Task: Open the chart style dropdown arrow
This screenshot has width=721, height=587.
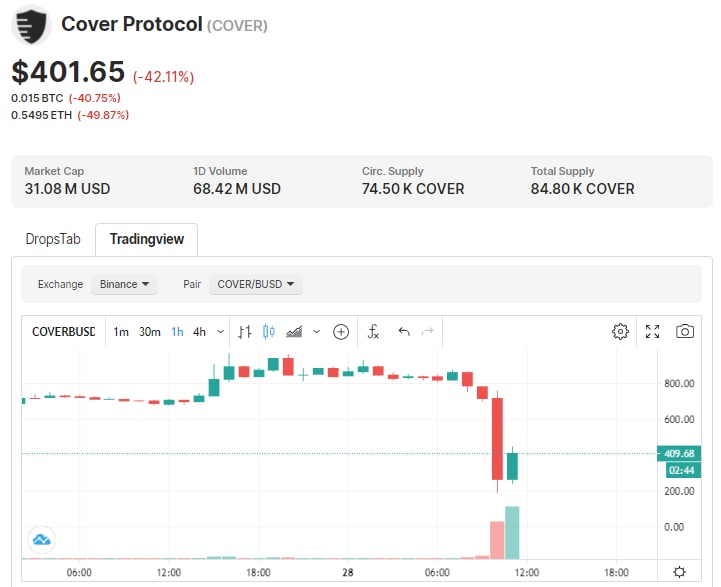Action: (x=316, y=331)
